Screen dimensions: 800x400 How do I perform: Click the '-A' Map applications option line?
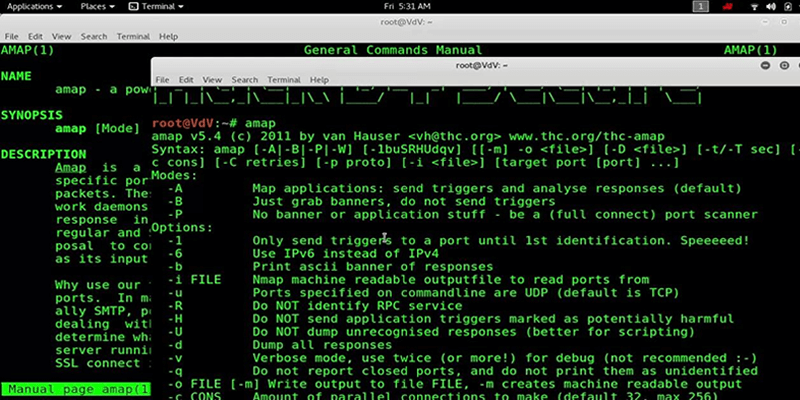point(455,188)
